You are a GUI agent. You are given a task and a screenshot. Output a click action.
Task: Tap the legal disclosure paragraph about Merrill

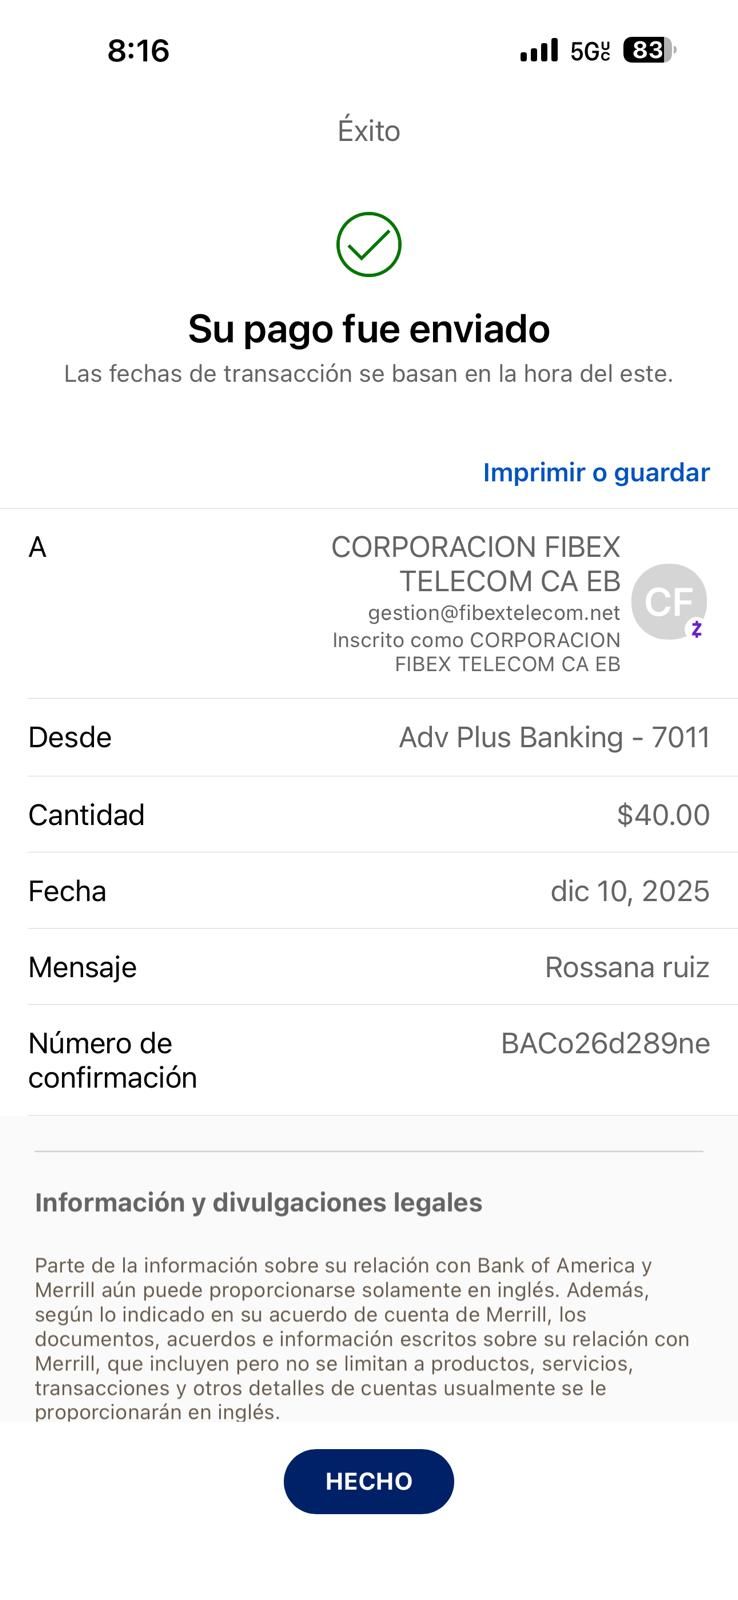(x=362, y=1338)
